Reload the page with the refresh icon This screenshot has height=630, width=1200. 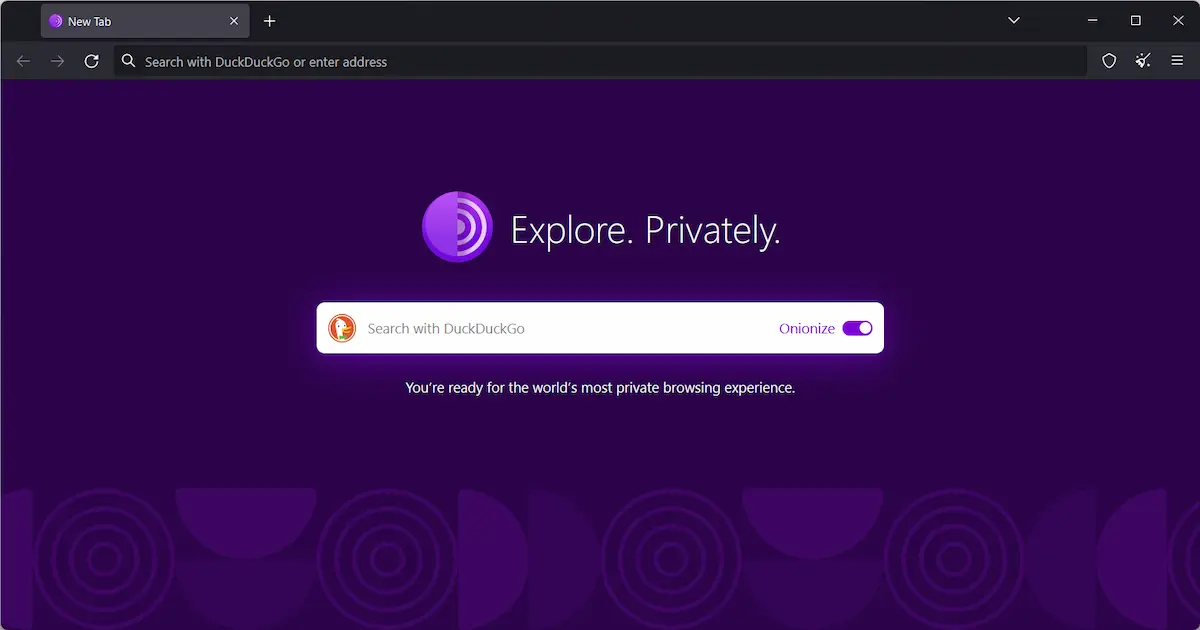click(x=91, y=61)
